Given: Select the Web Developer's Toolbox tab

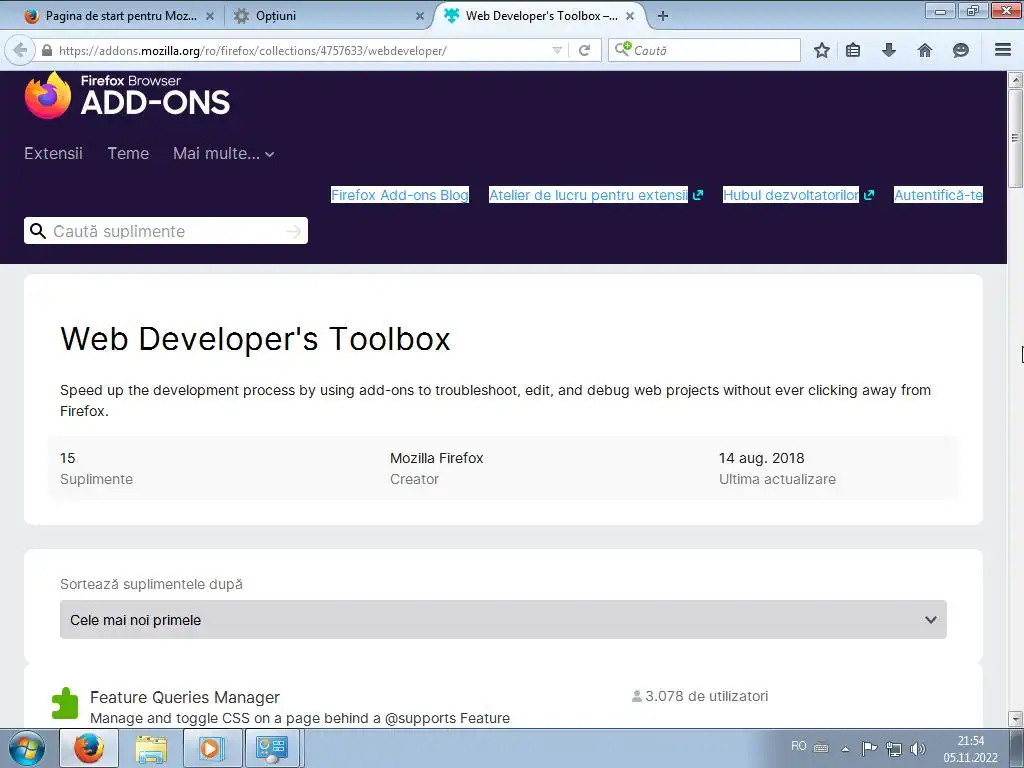Looking at the screenshot, I should [x=541, y=16].
